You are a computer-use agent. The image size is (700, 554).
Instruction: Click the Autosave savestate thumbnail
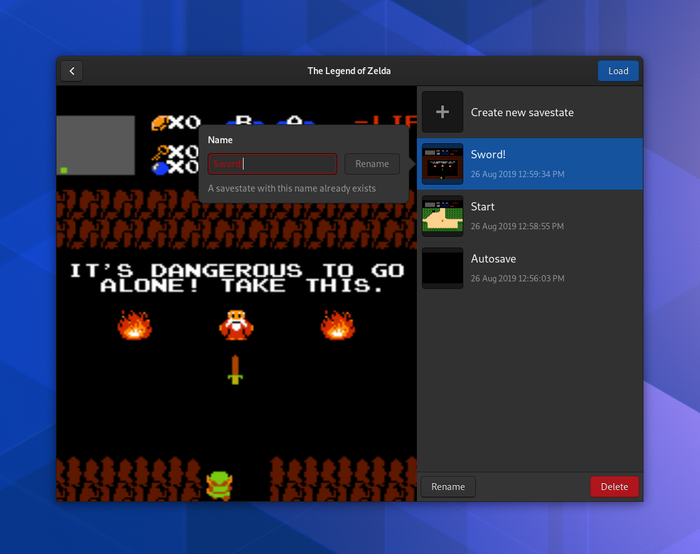point(442,268)
